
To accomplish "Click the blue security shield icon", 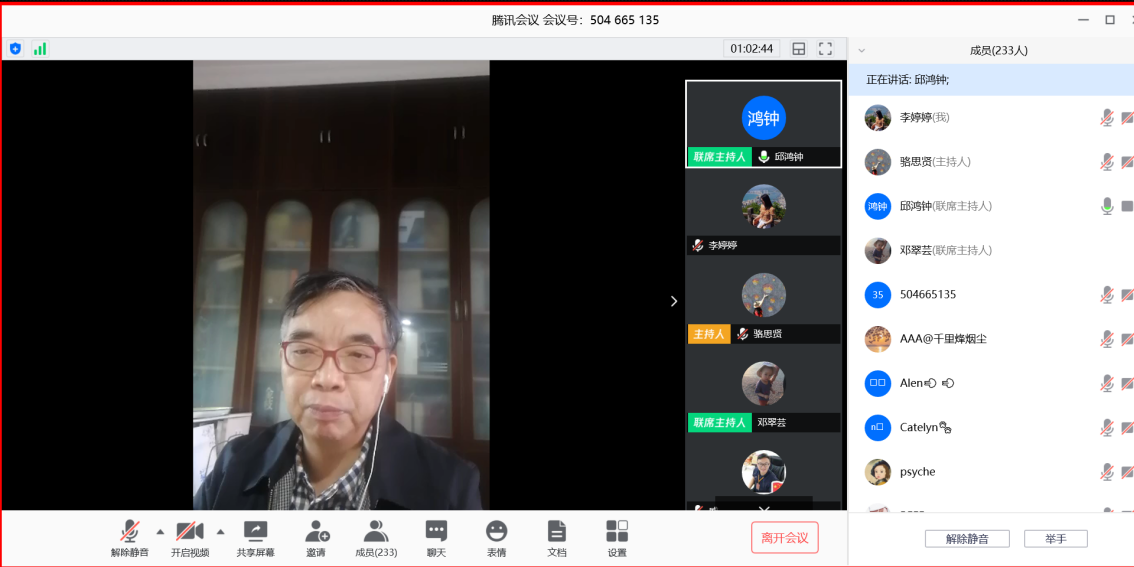I will click(x=15, y=49).
